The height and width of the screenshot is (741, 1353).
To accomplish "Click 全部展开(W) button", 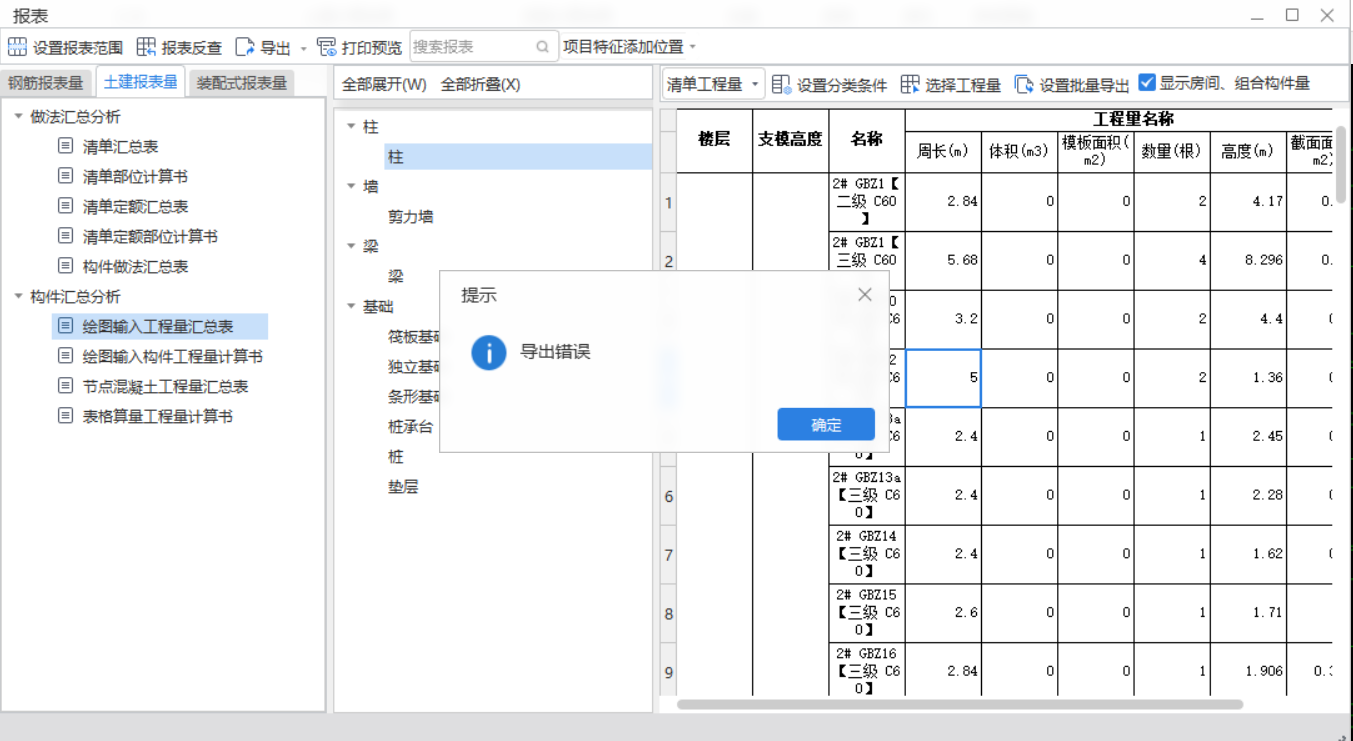I will click(384, 84).
